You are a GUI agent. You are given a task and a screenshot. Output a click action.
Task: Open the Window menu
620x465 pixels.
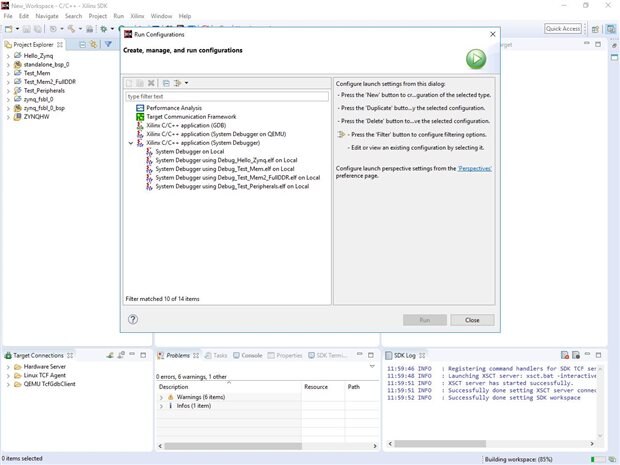coord(161,16)
